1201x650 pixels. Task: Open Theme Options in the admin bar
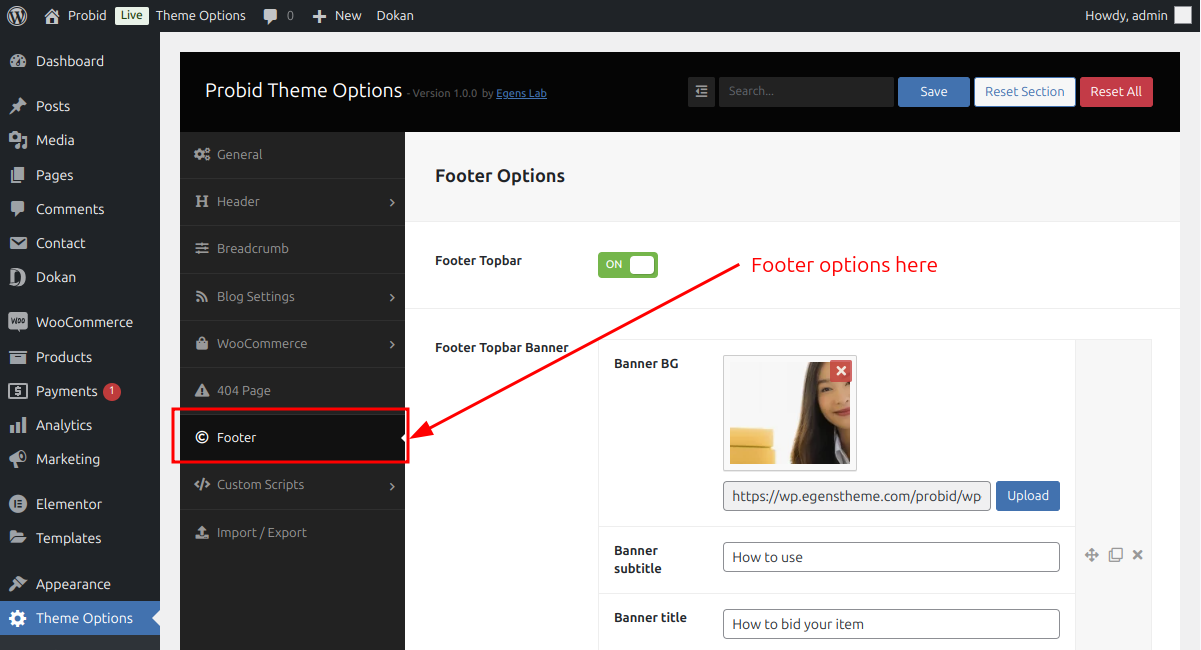201,15
